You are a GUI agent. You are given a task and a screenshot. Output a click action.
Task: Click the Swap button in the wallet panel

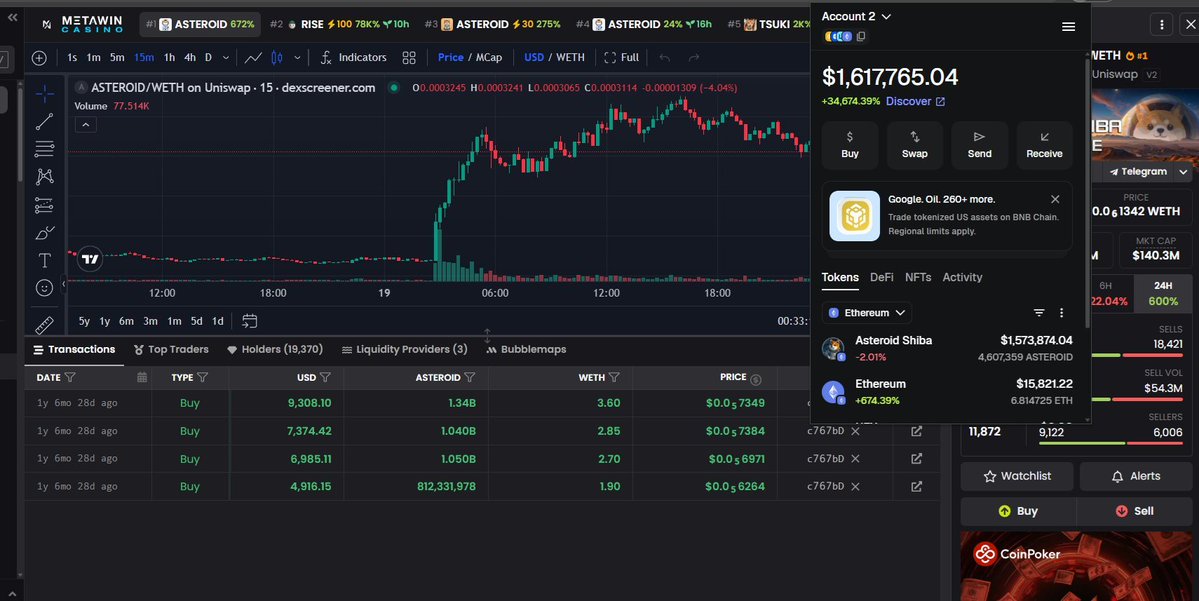click(x=914, y=145)
